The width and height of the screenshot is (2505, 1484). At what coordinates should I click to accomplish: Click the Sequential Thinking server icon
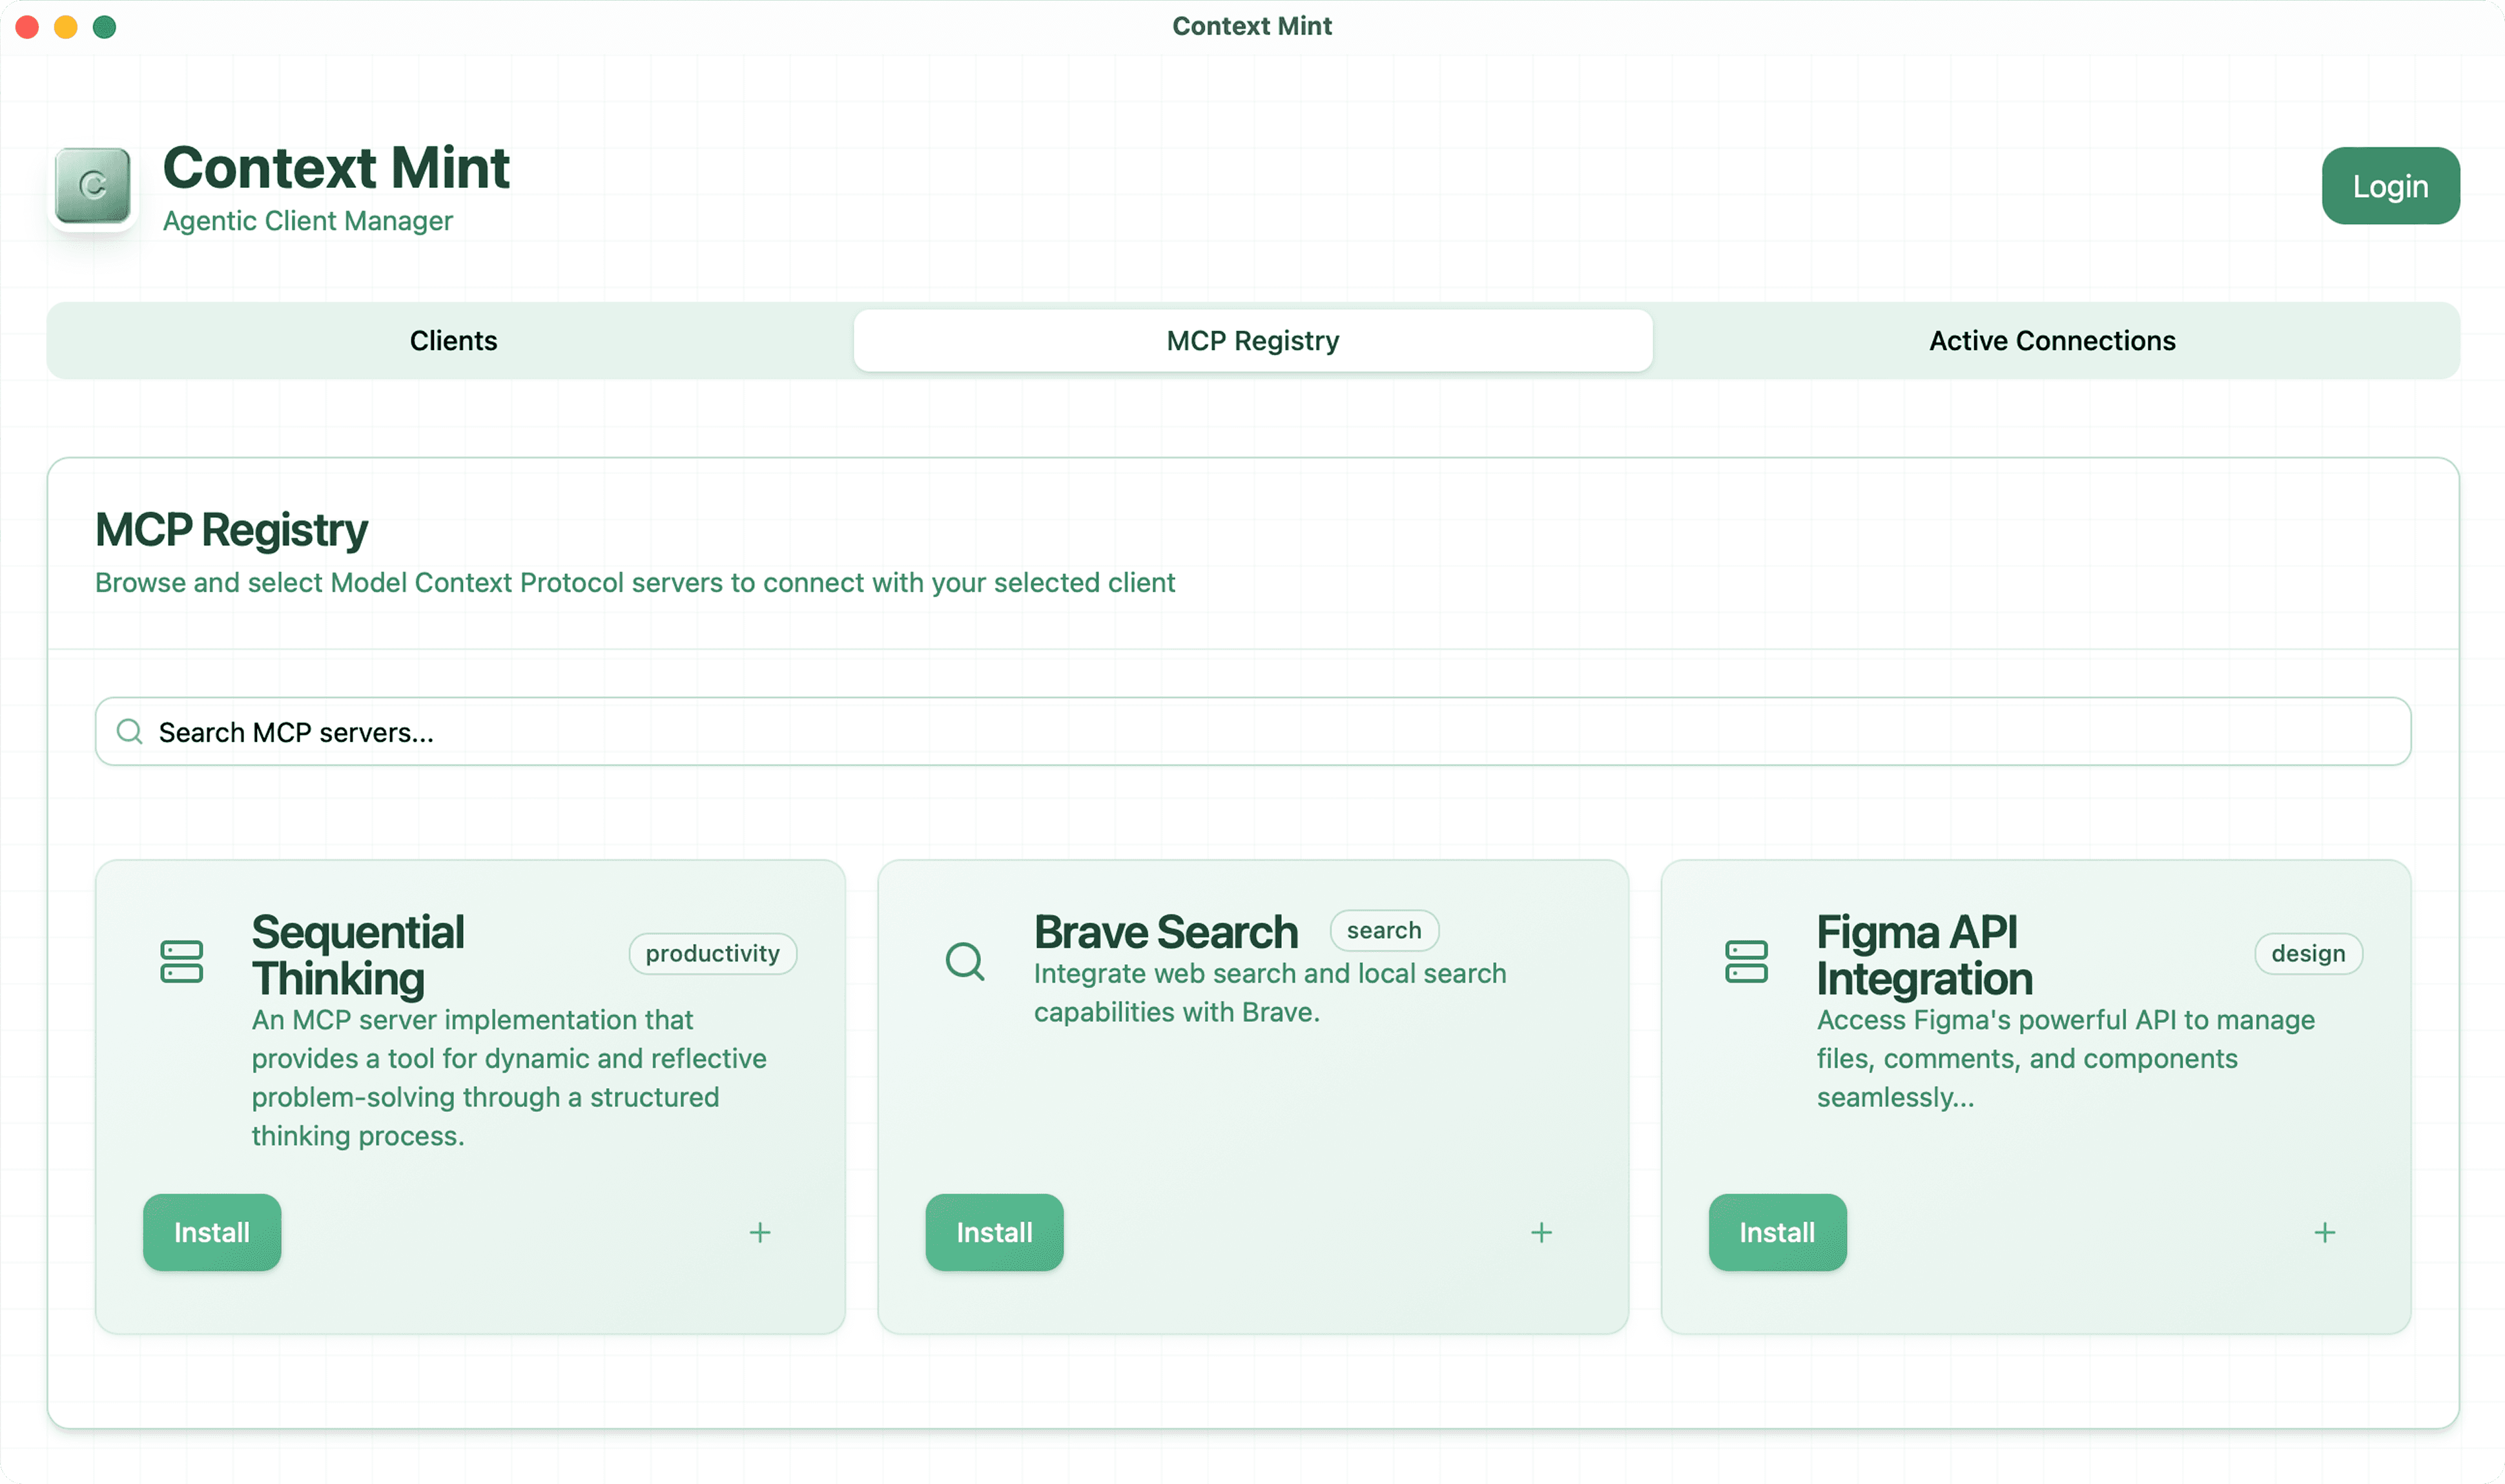tap(182, 961)
